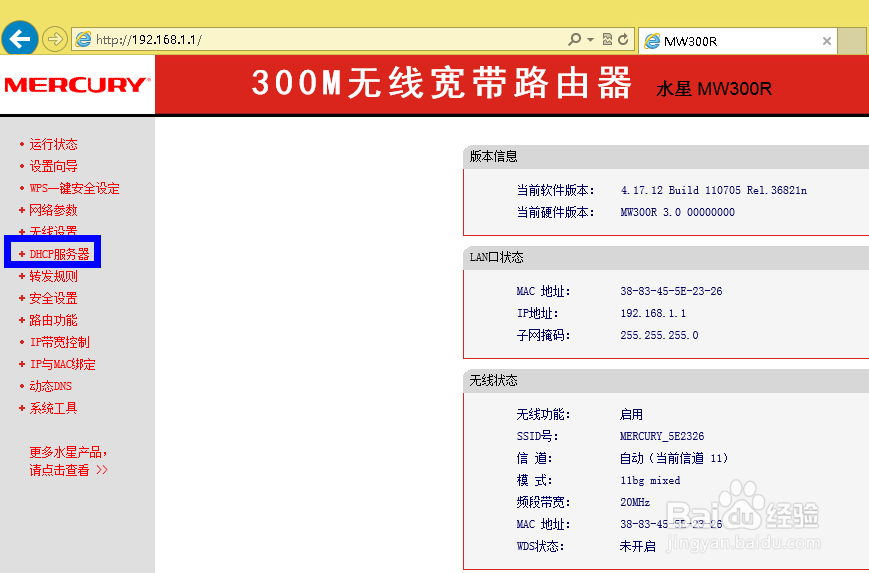Click the WDS状态 label

point(540,546)
